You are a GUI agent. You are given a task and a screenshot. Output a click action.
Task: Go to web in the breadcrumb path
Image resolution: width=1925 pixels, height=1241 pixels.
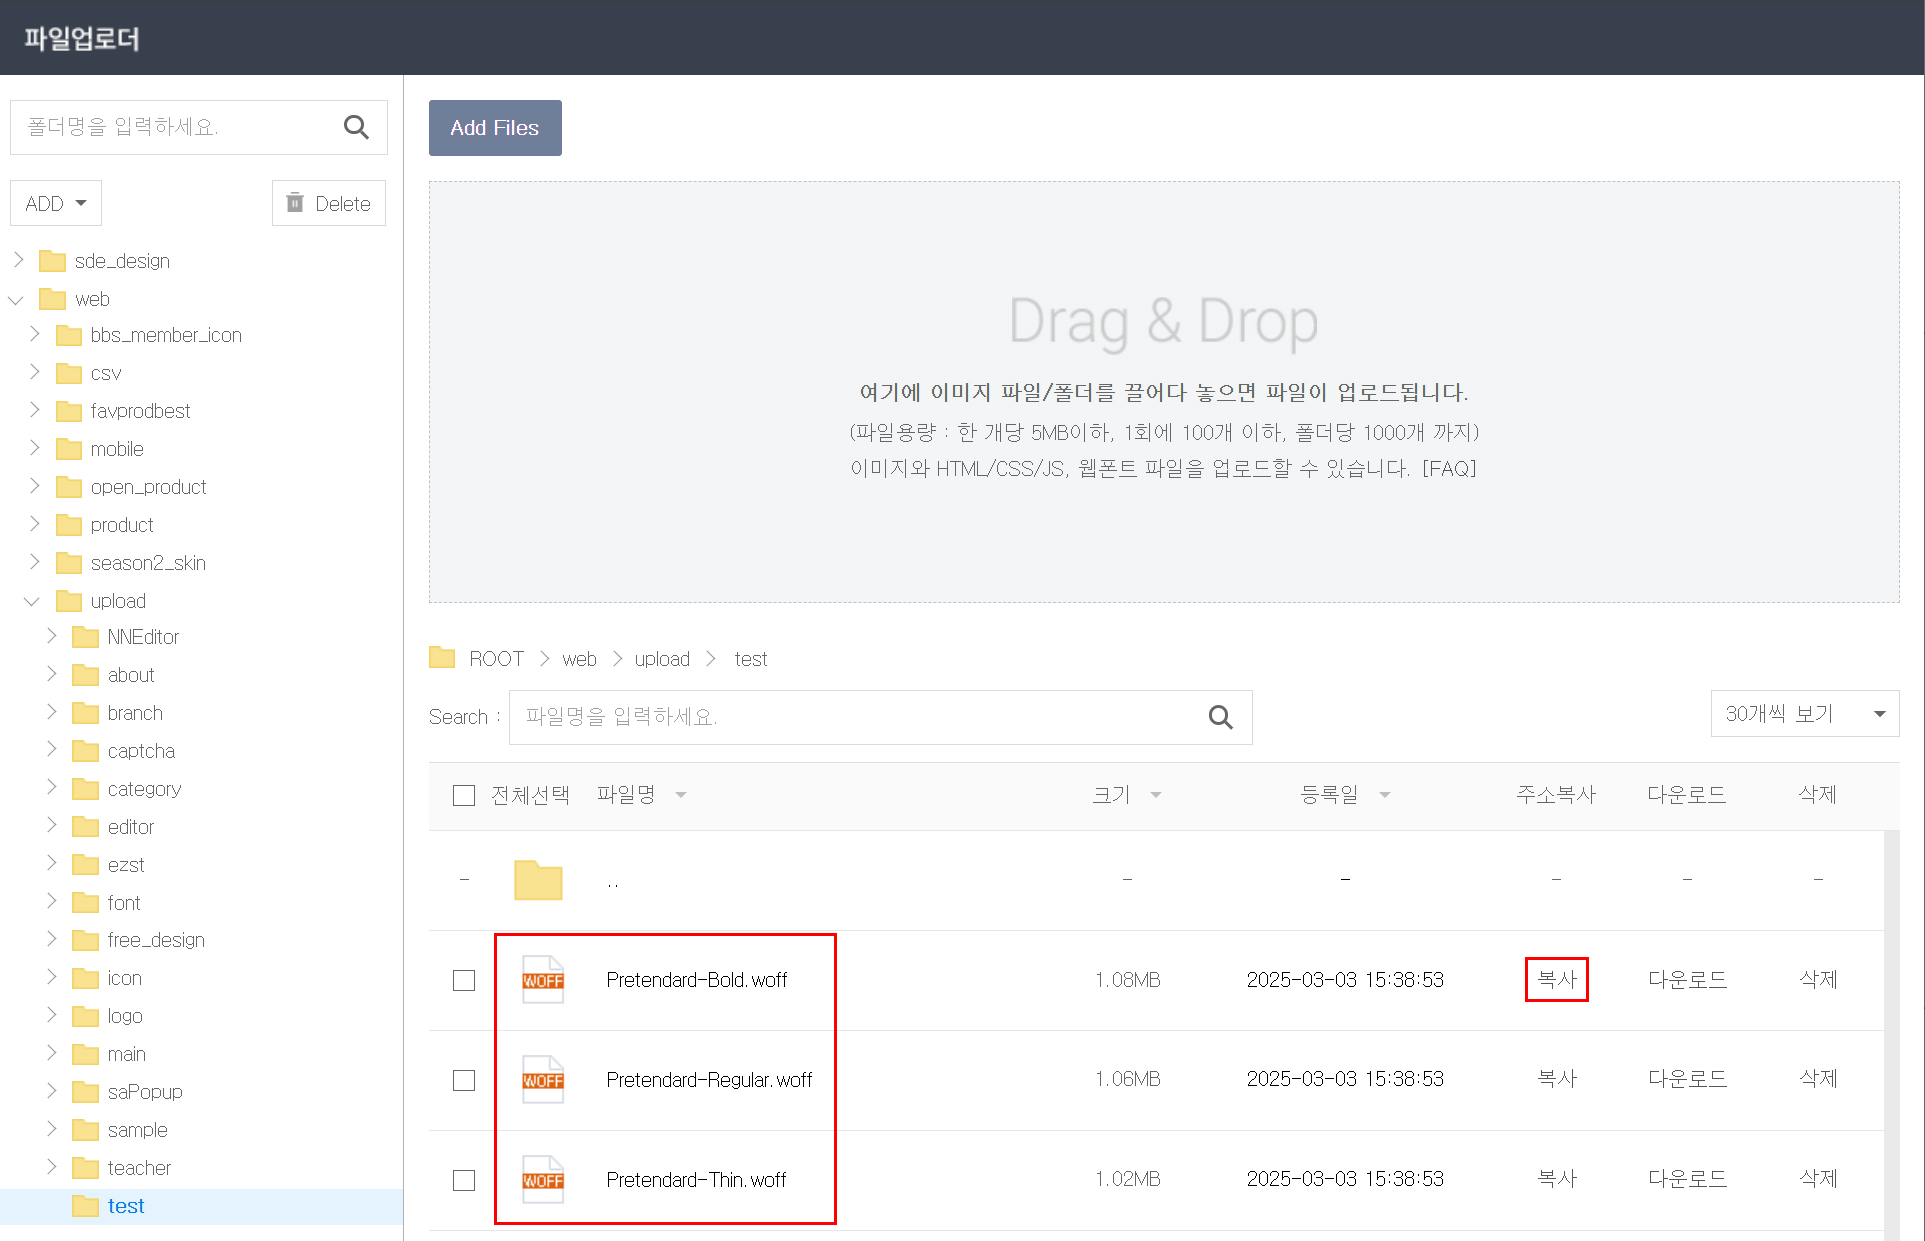pos(579,659)
